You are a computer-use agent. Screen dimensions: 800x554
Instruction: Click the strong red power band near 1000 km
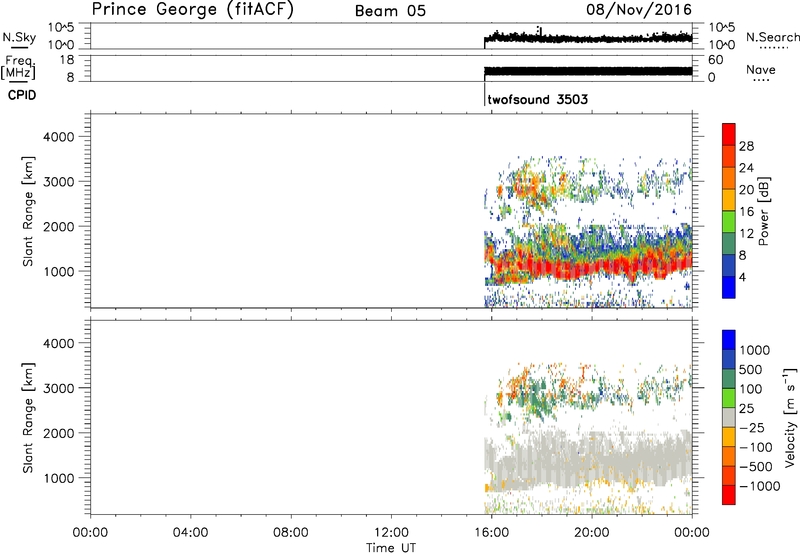click(x=587, y=267)
